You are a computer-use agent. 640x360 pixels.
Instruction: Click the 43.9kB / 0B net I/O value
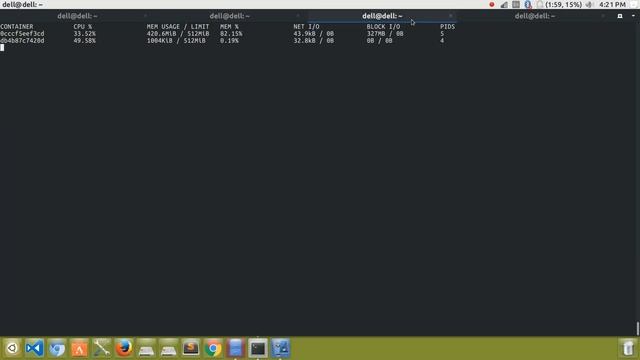pos(313,33)
